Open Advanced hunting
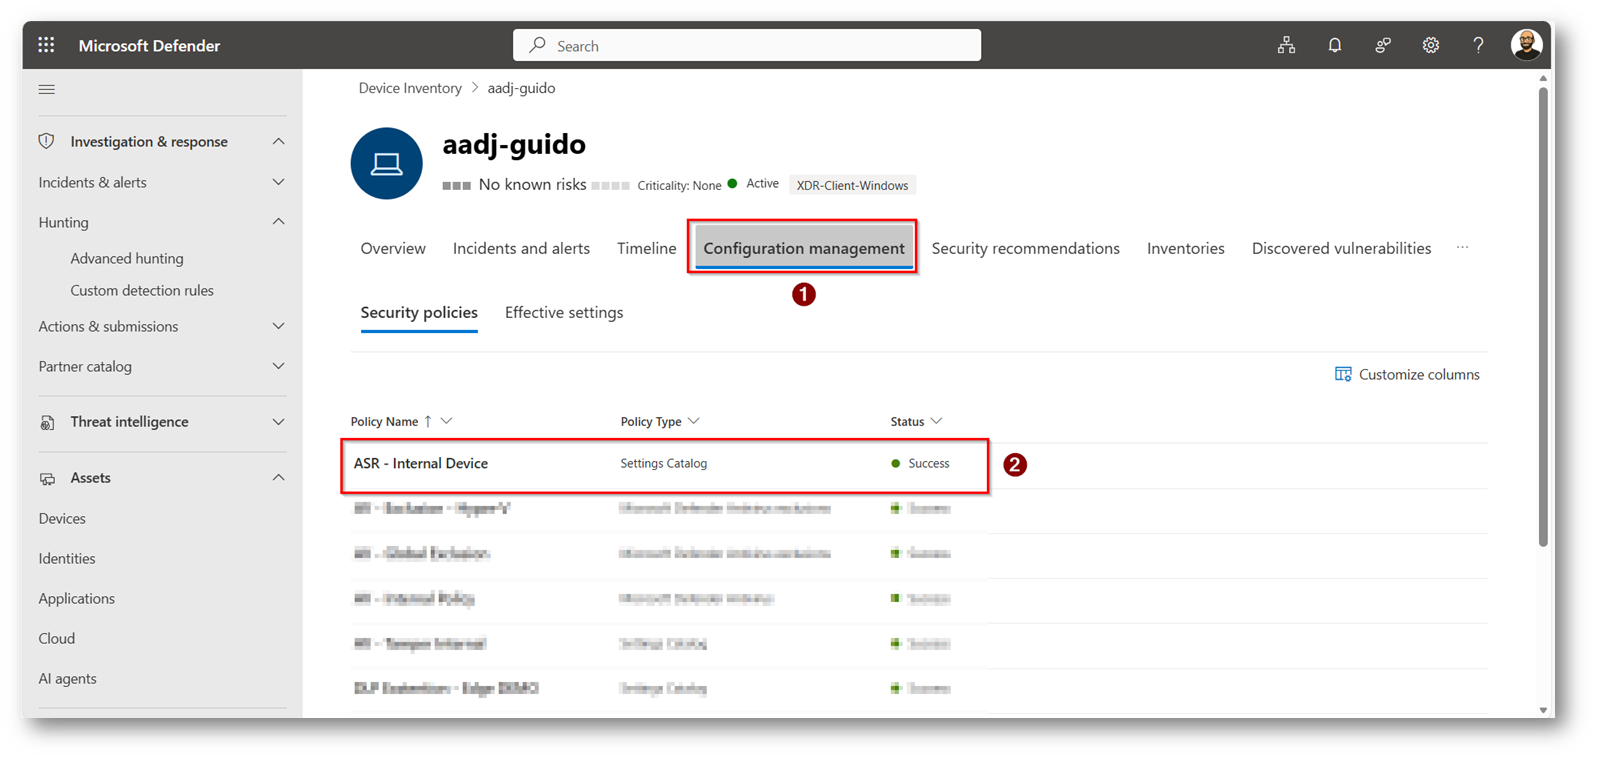This screenshot has height=760, width=1597. [x=127, y=258]
